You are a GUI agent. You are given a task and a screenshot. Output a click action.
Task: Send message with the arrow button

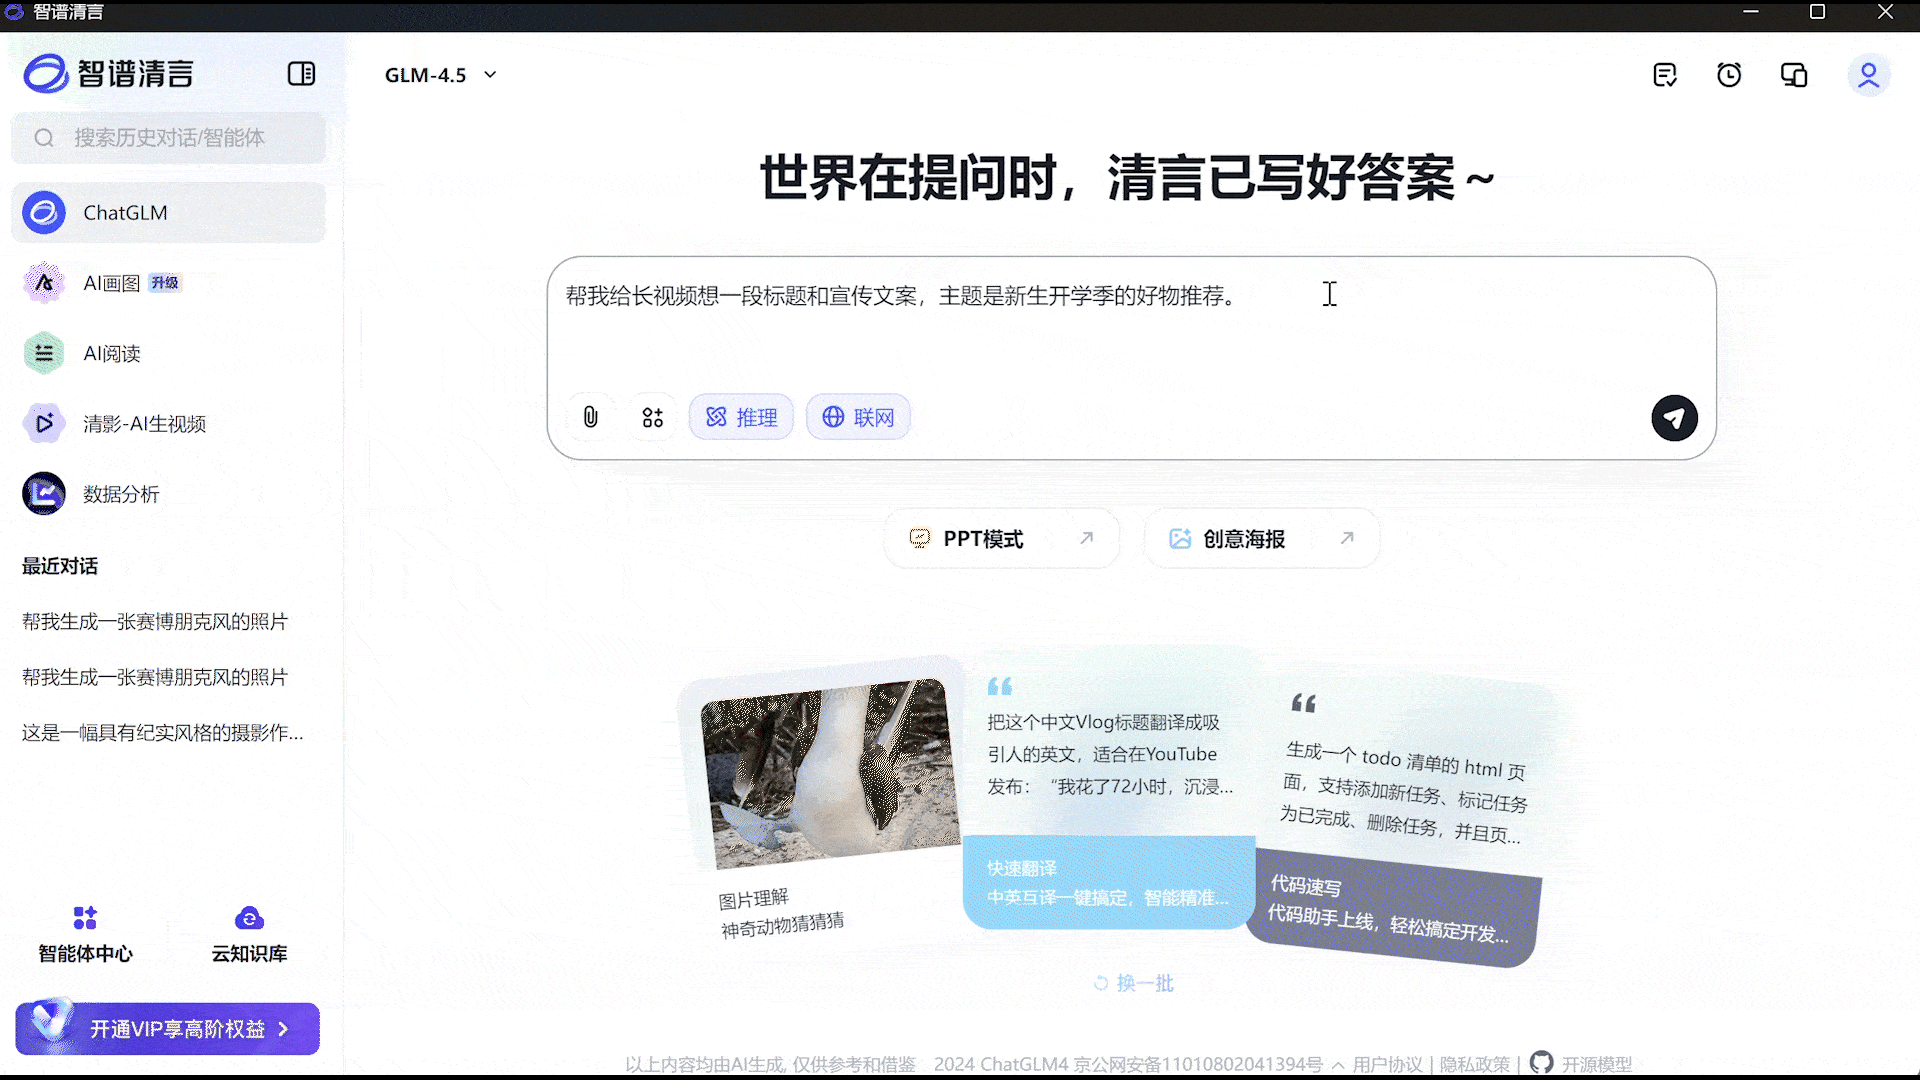pos(1674,418)
